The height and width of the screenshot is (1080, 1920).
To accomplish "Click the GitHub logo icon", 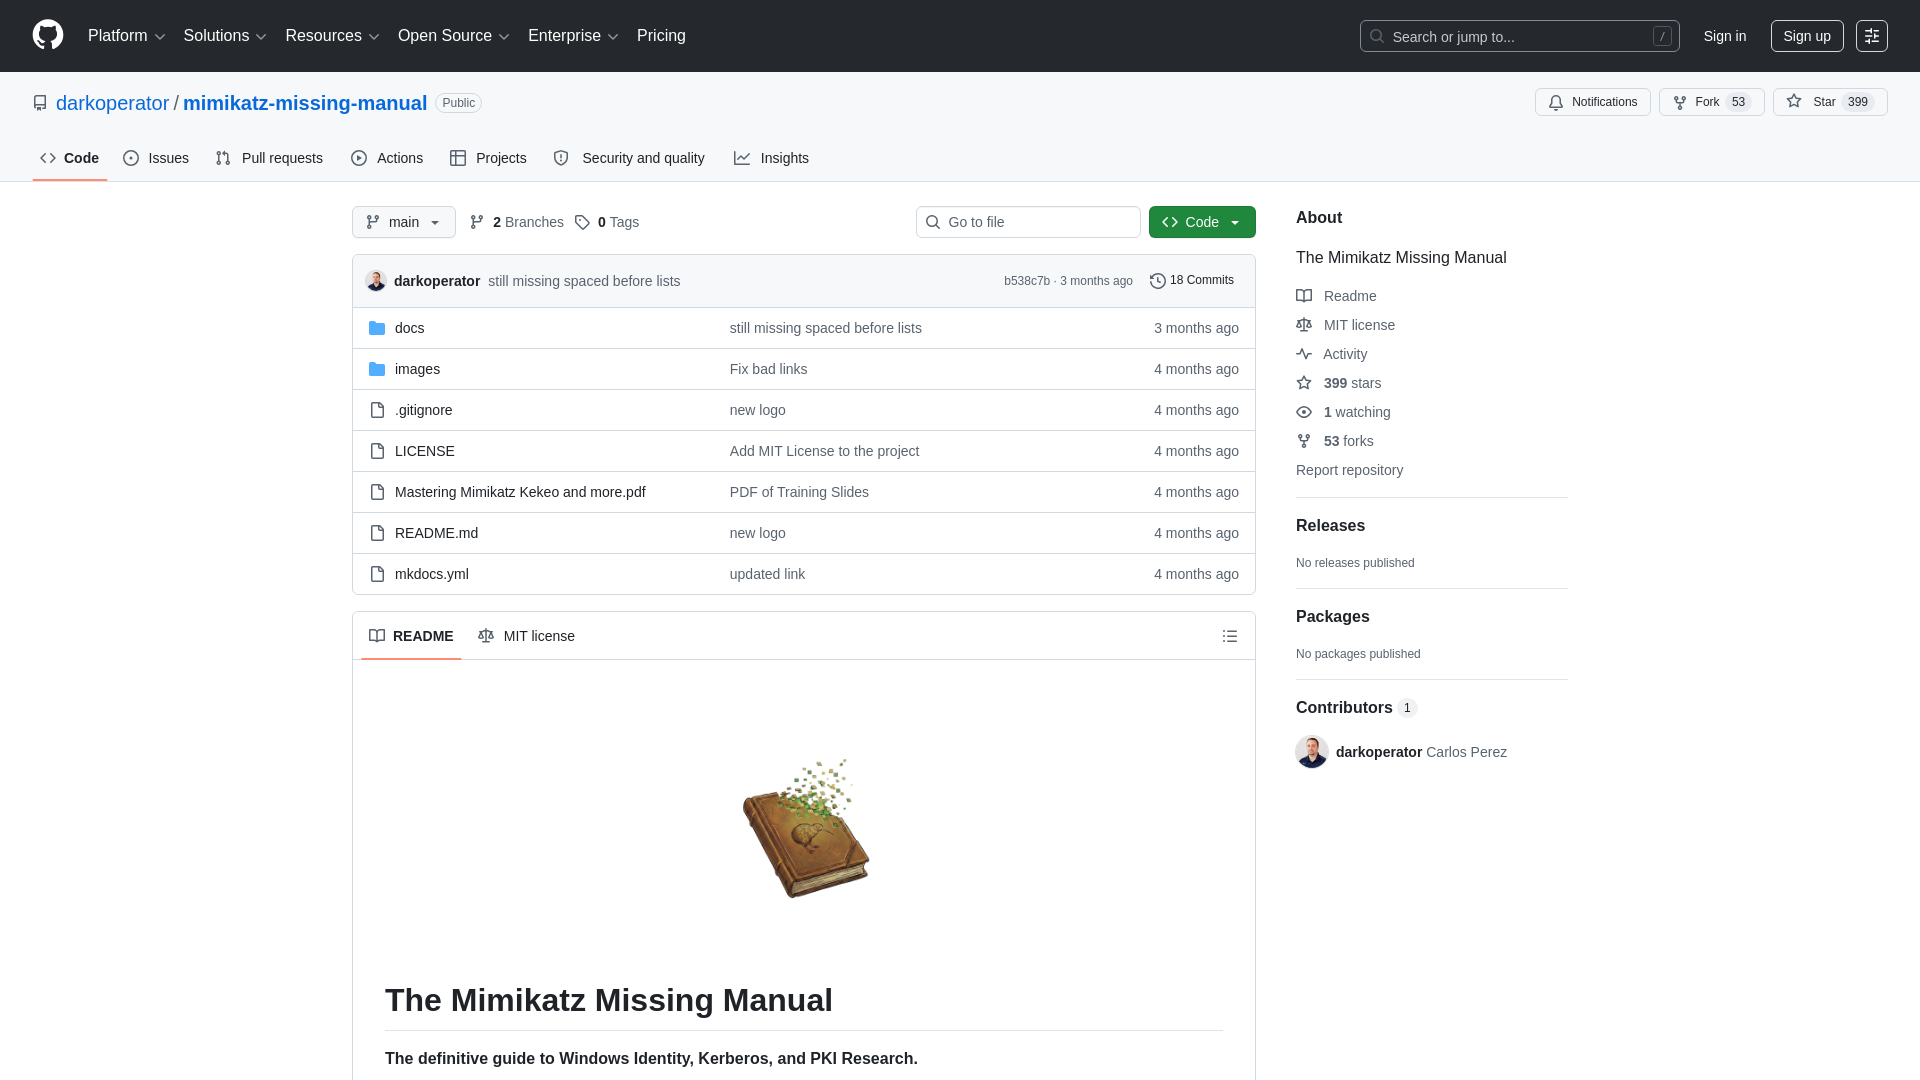I will point(48,35).
